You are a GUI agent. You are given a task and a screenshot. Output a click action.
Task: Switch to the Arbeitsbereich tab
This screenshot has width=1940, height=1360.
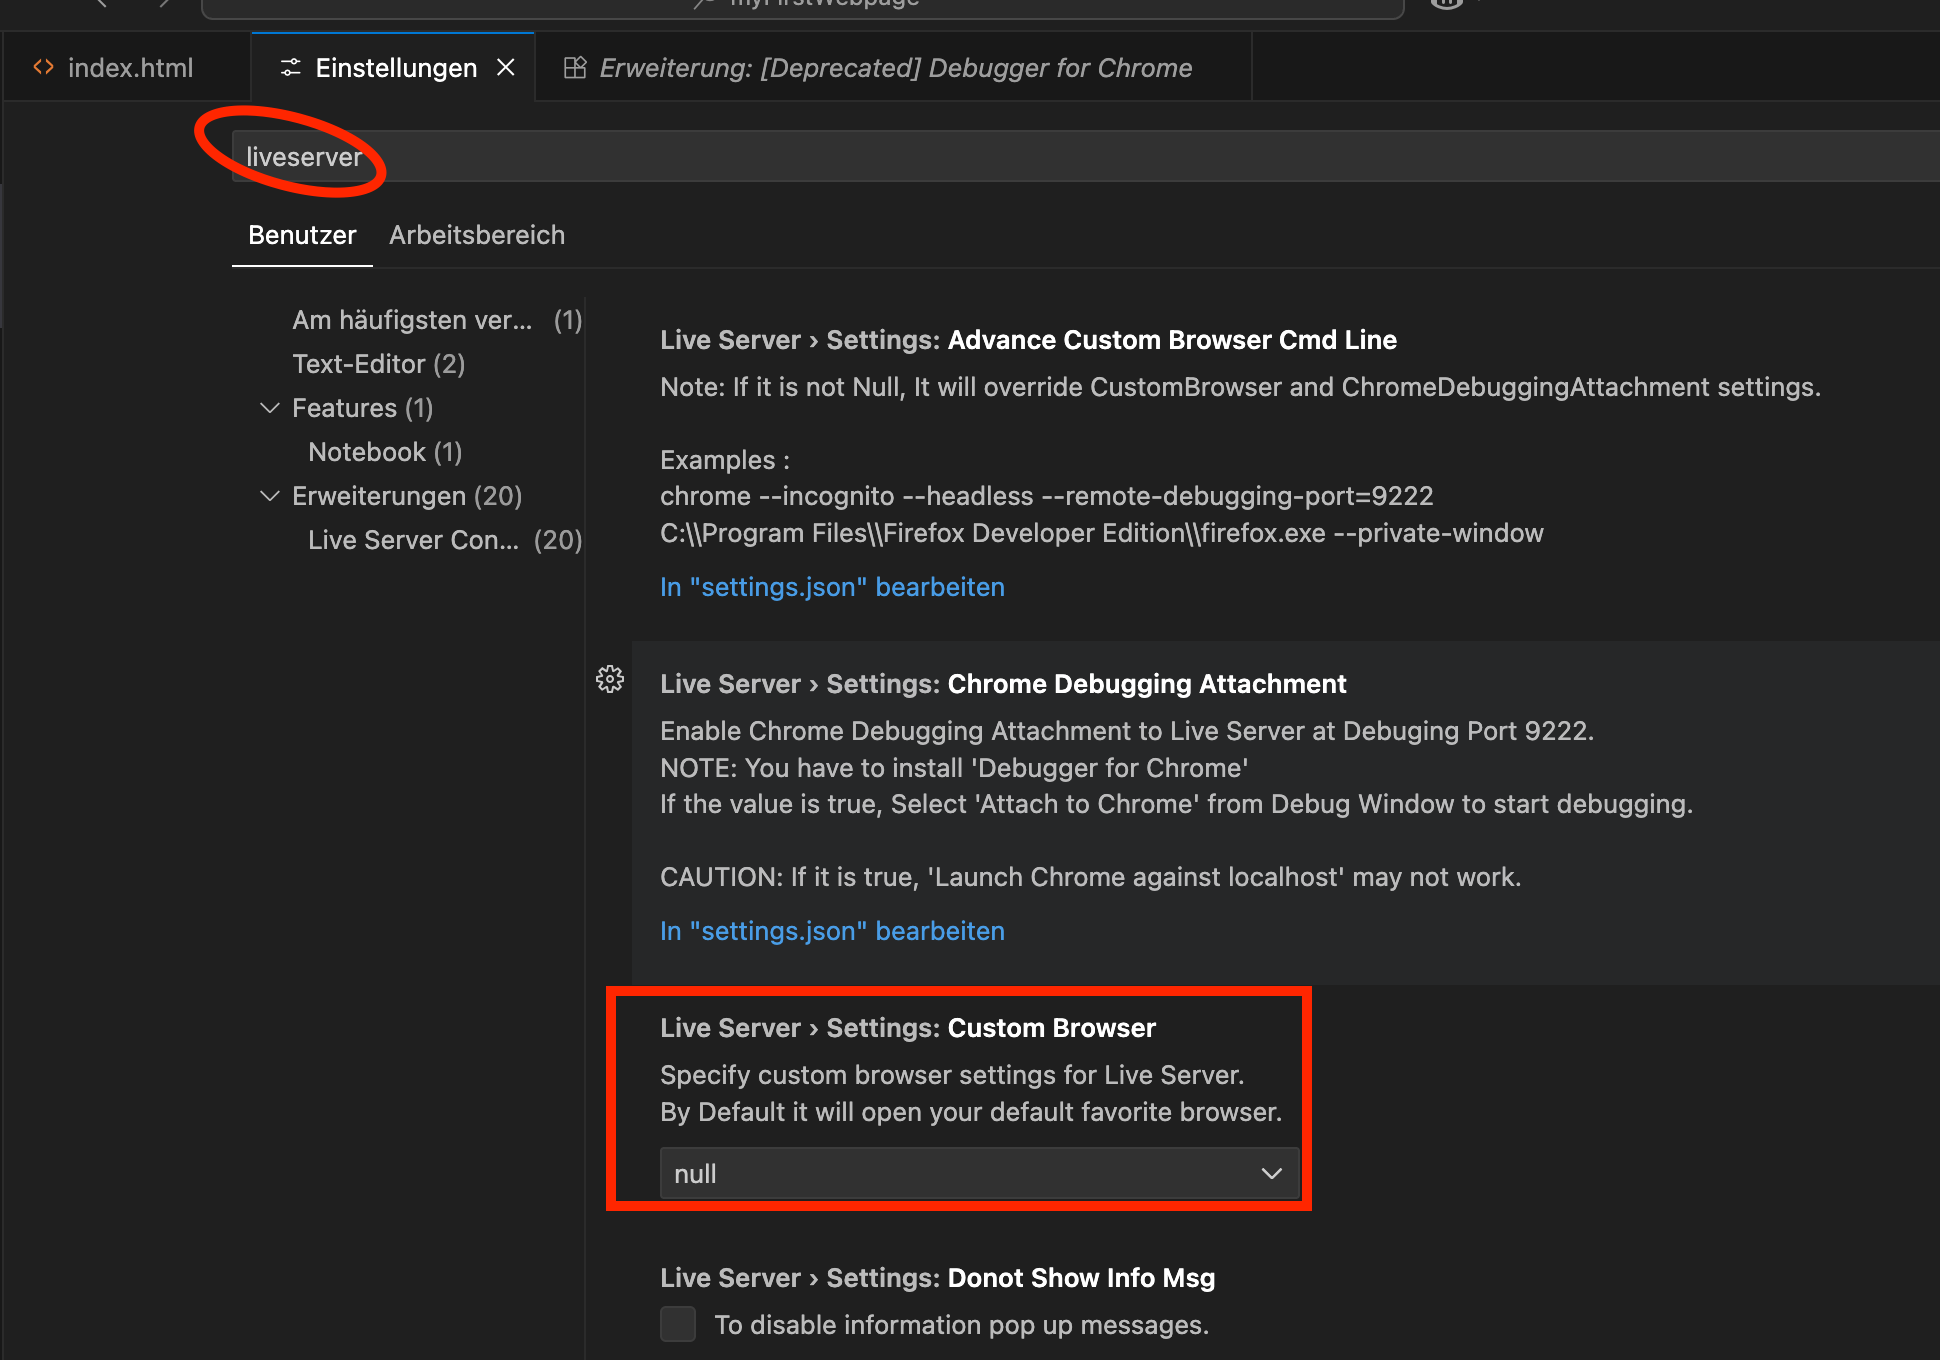477,235
